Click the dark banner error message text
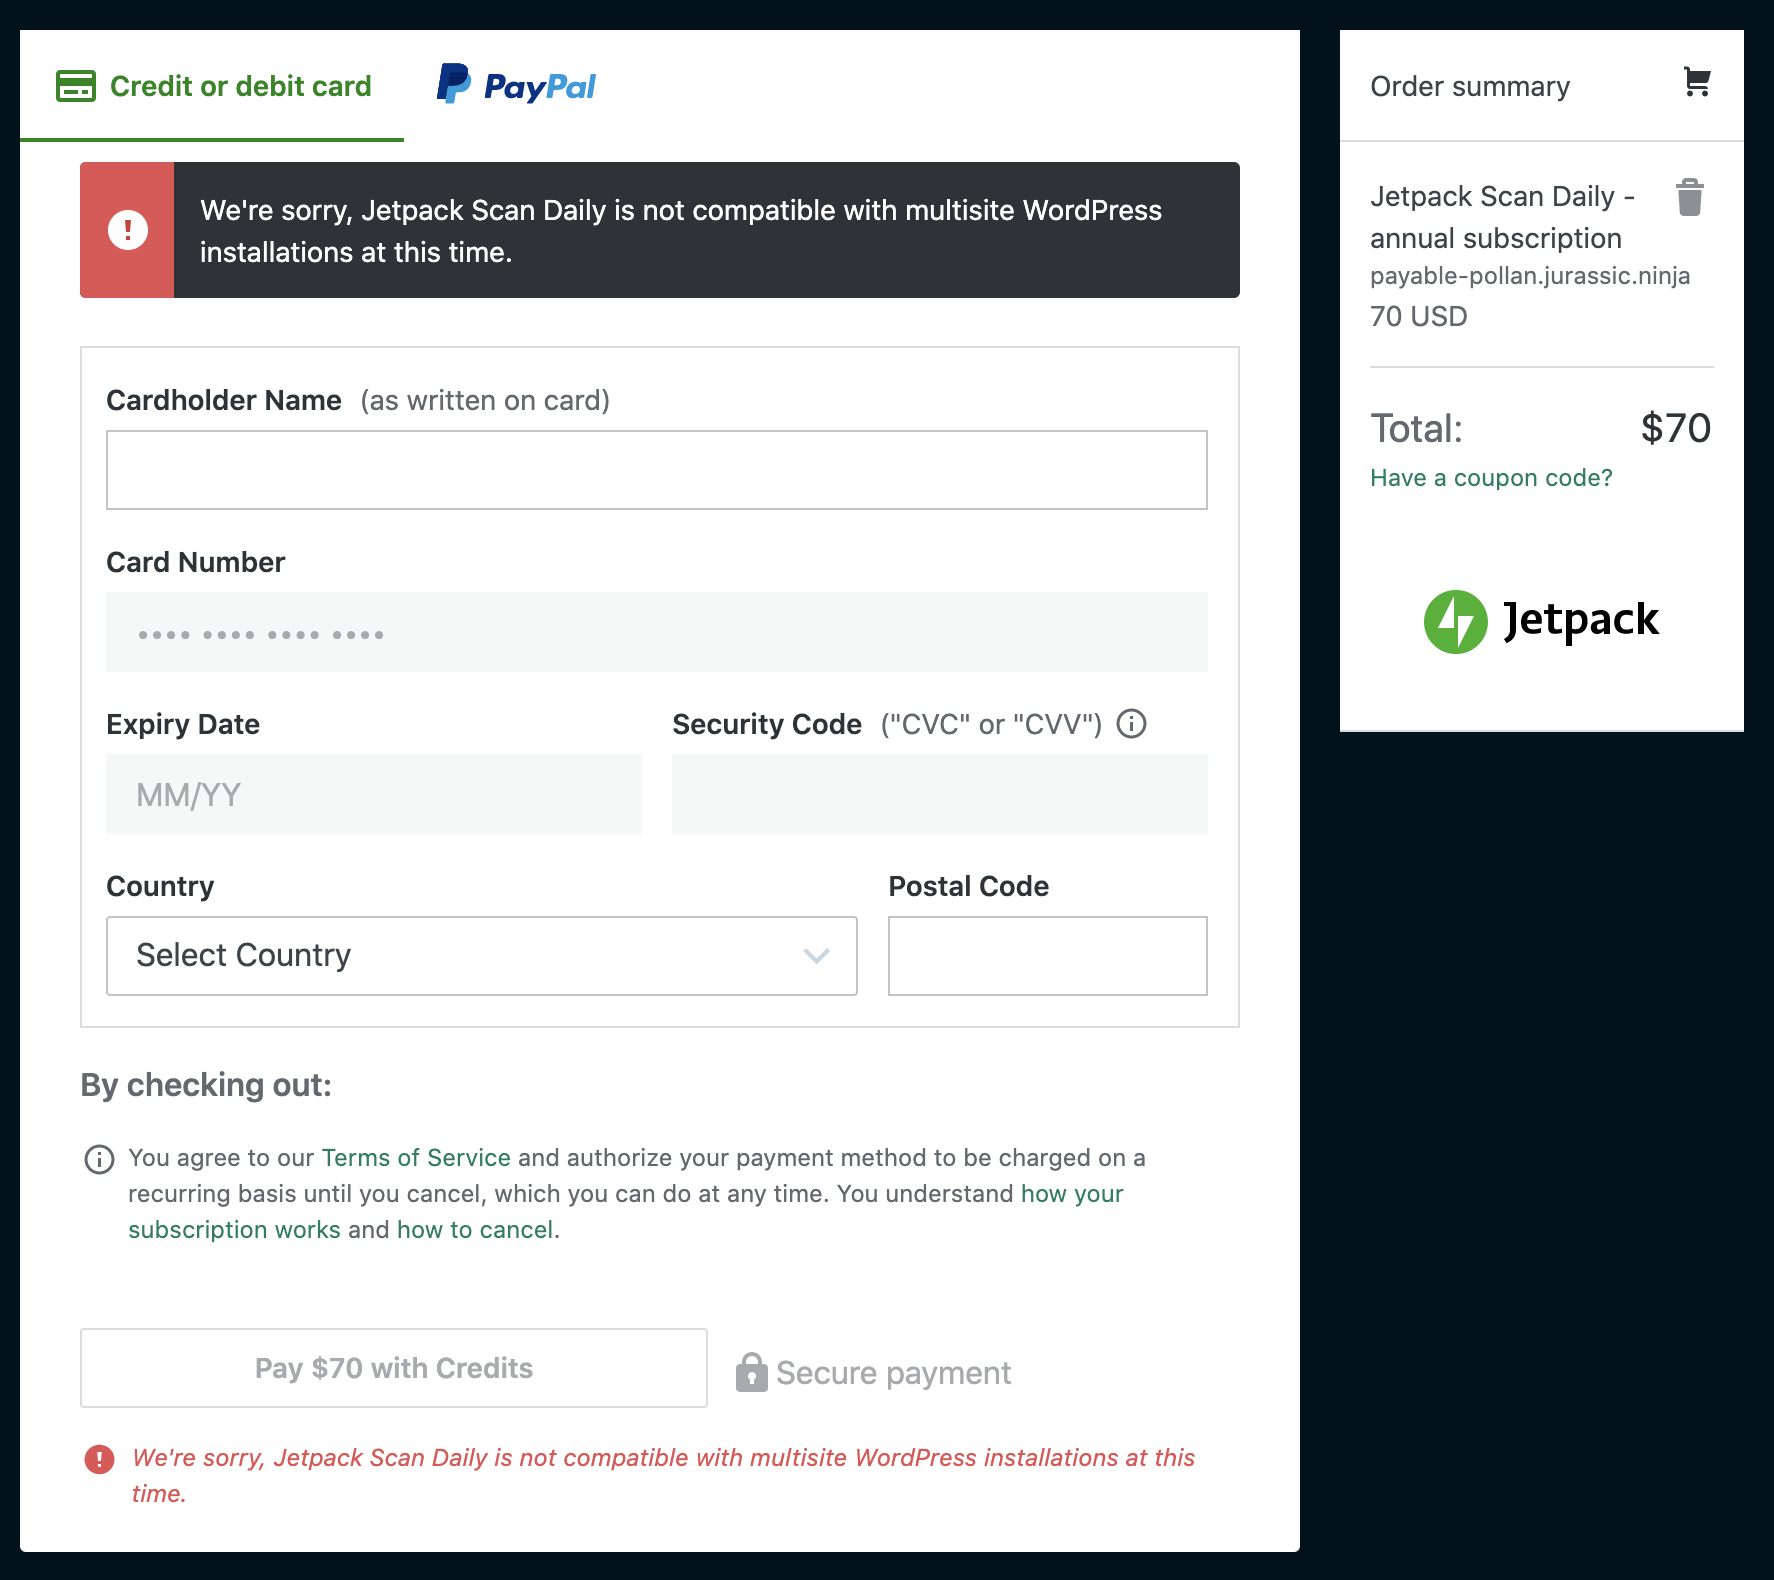The width and height of the screenshot is (1774, 1580). point(681,231)
